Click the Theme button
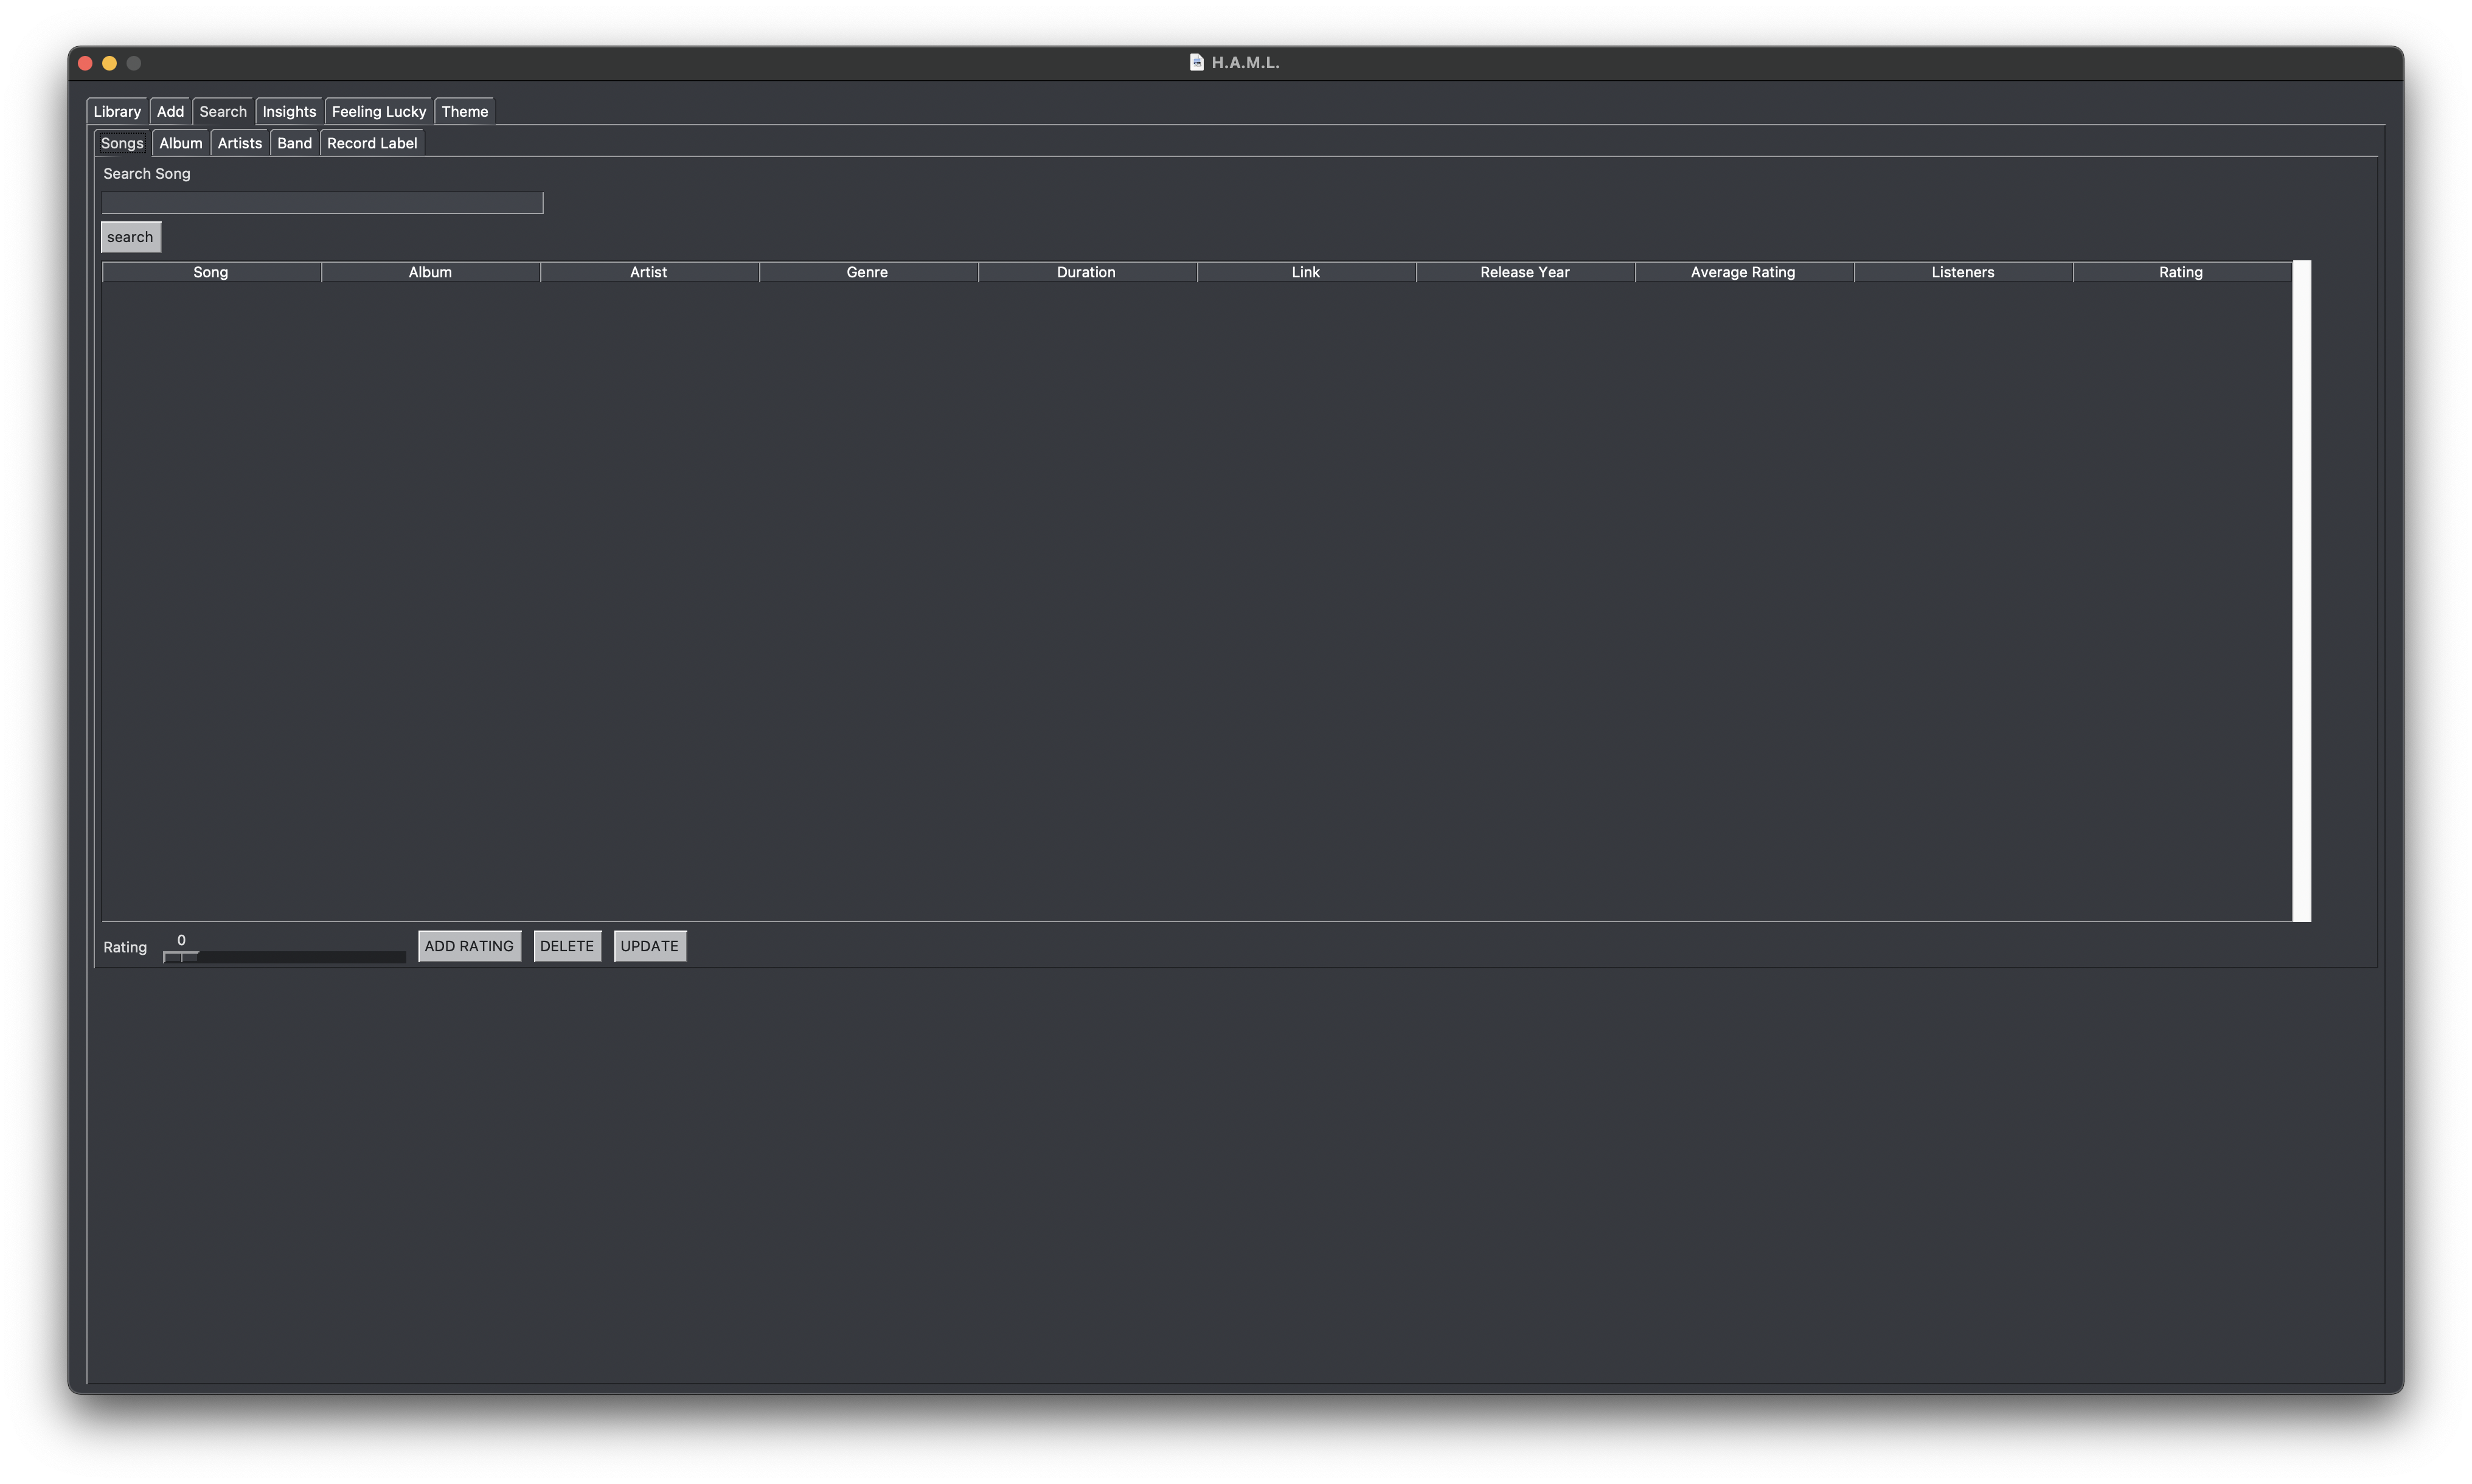 click(464, 109)
